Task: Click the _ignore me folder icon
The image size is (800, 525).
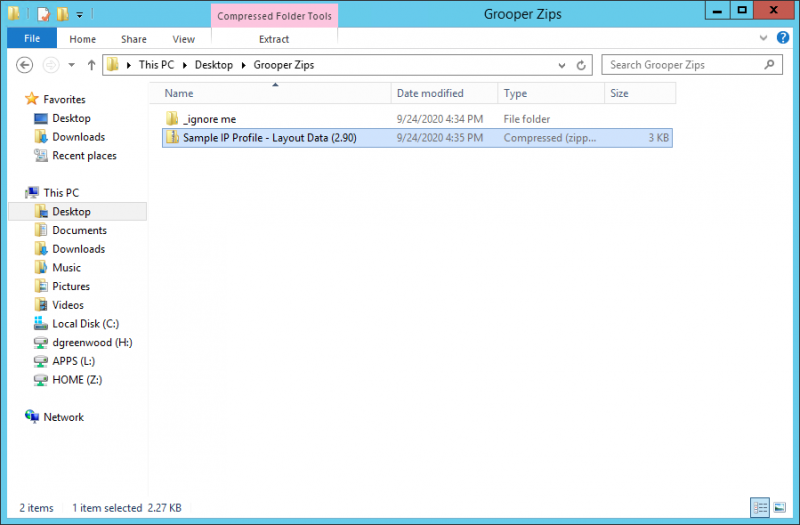Action: (172, 119)
